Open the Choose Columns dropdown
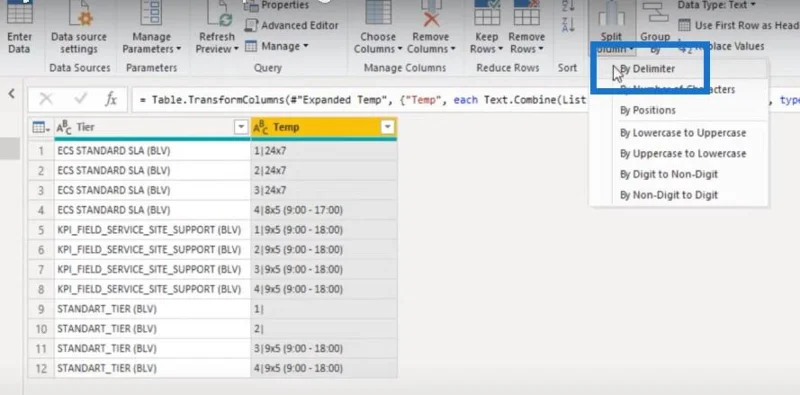The width and height of the screenshot is (800, 395). pos(378,43)
